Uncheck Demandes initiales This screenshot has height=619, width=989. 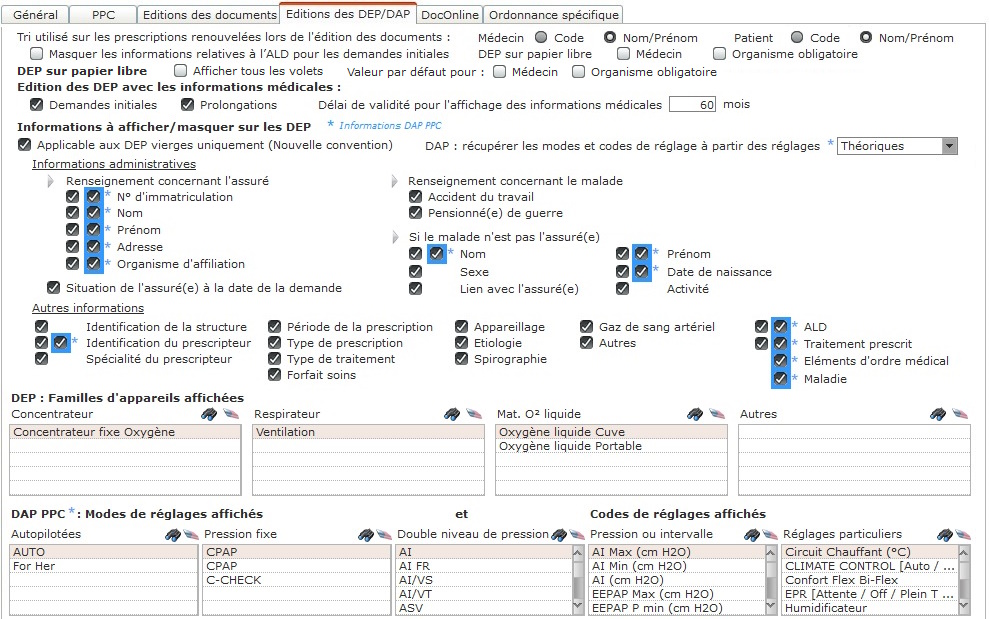pyautogui.click(x=37, y=104)
